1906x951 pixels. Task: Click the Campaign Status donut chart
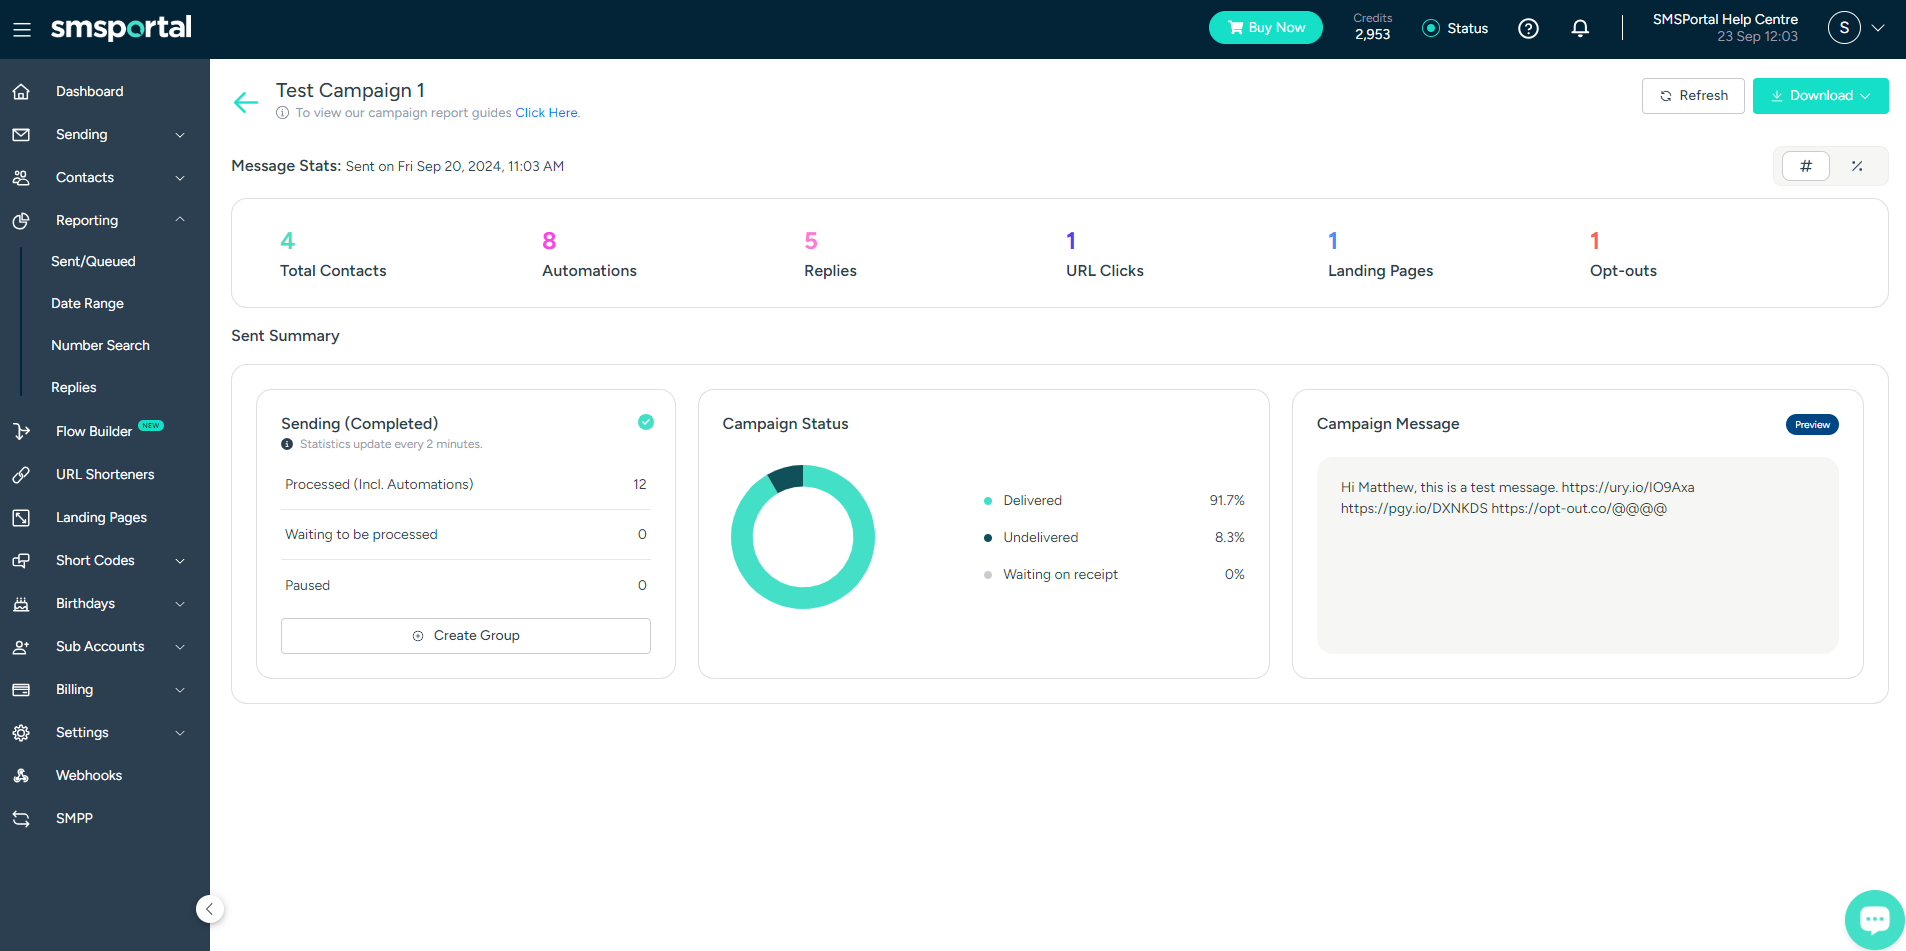803,537
